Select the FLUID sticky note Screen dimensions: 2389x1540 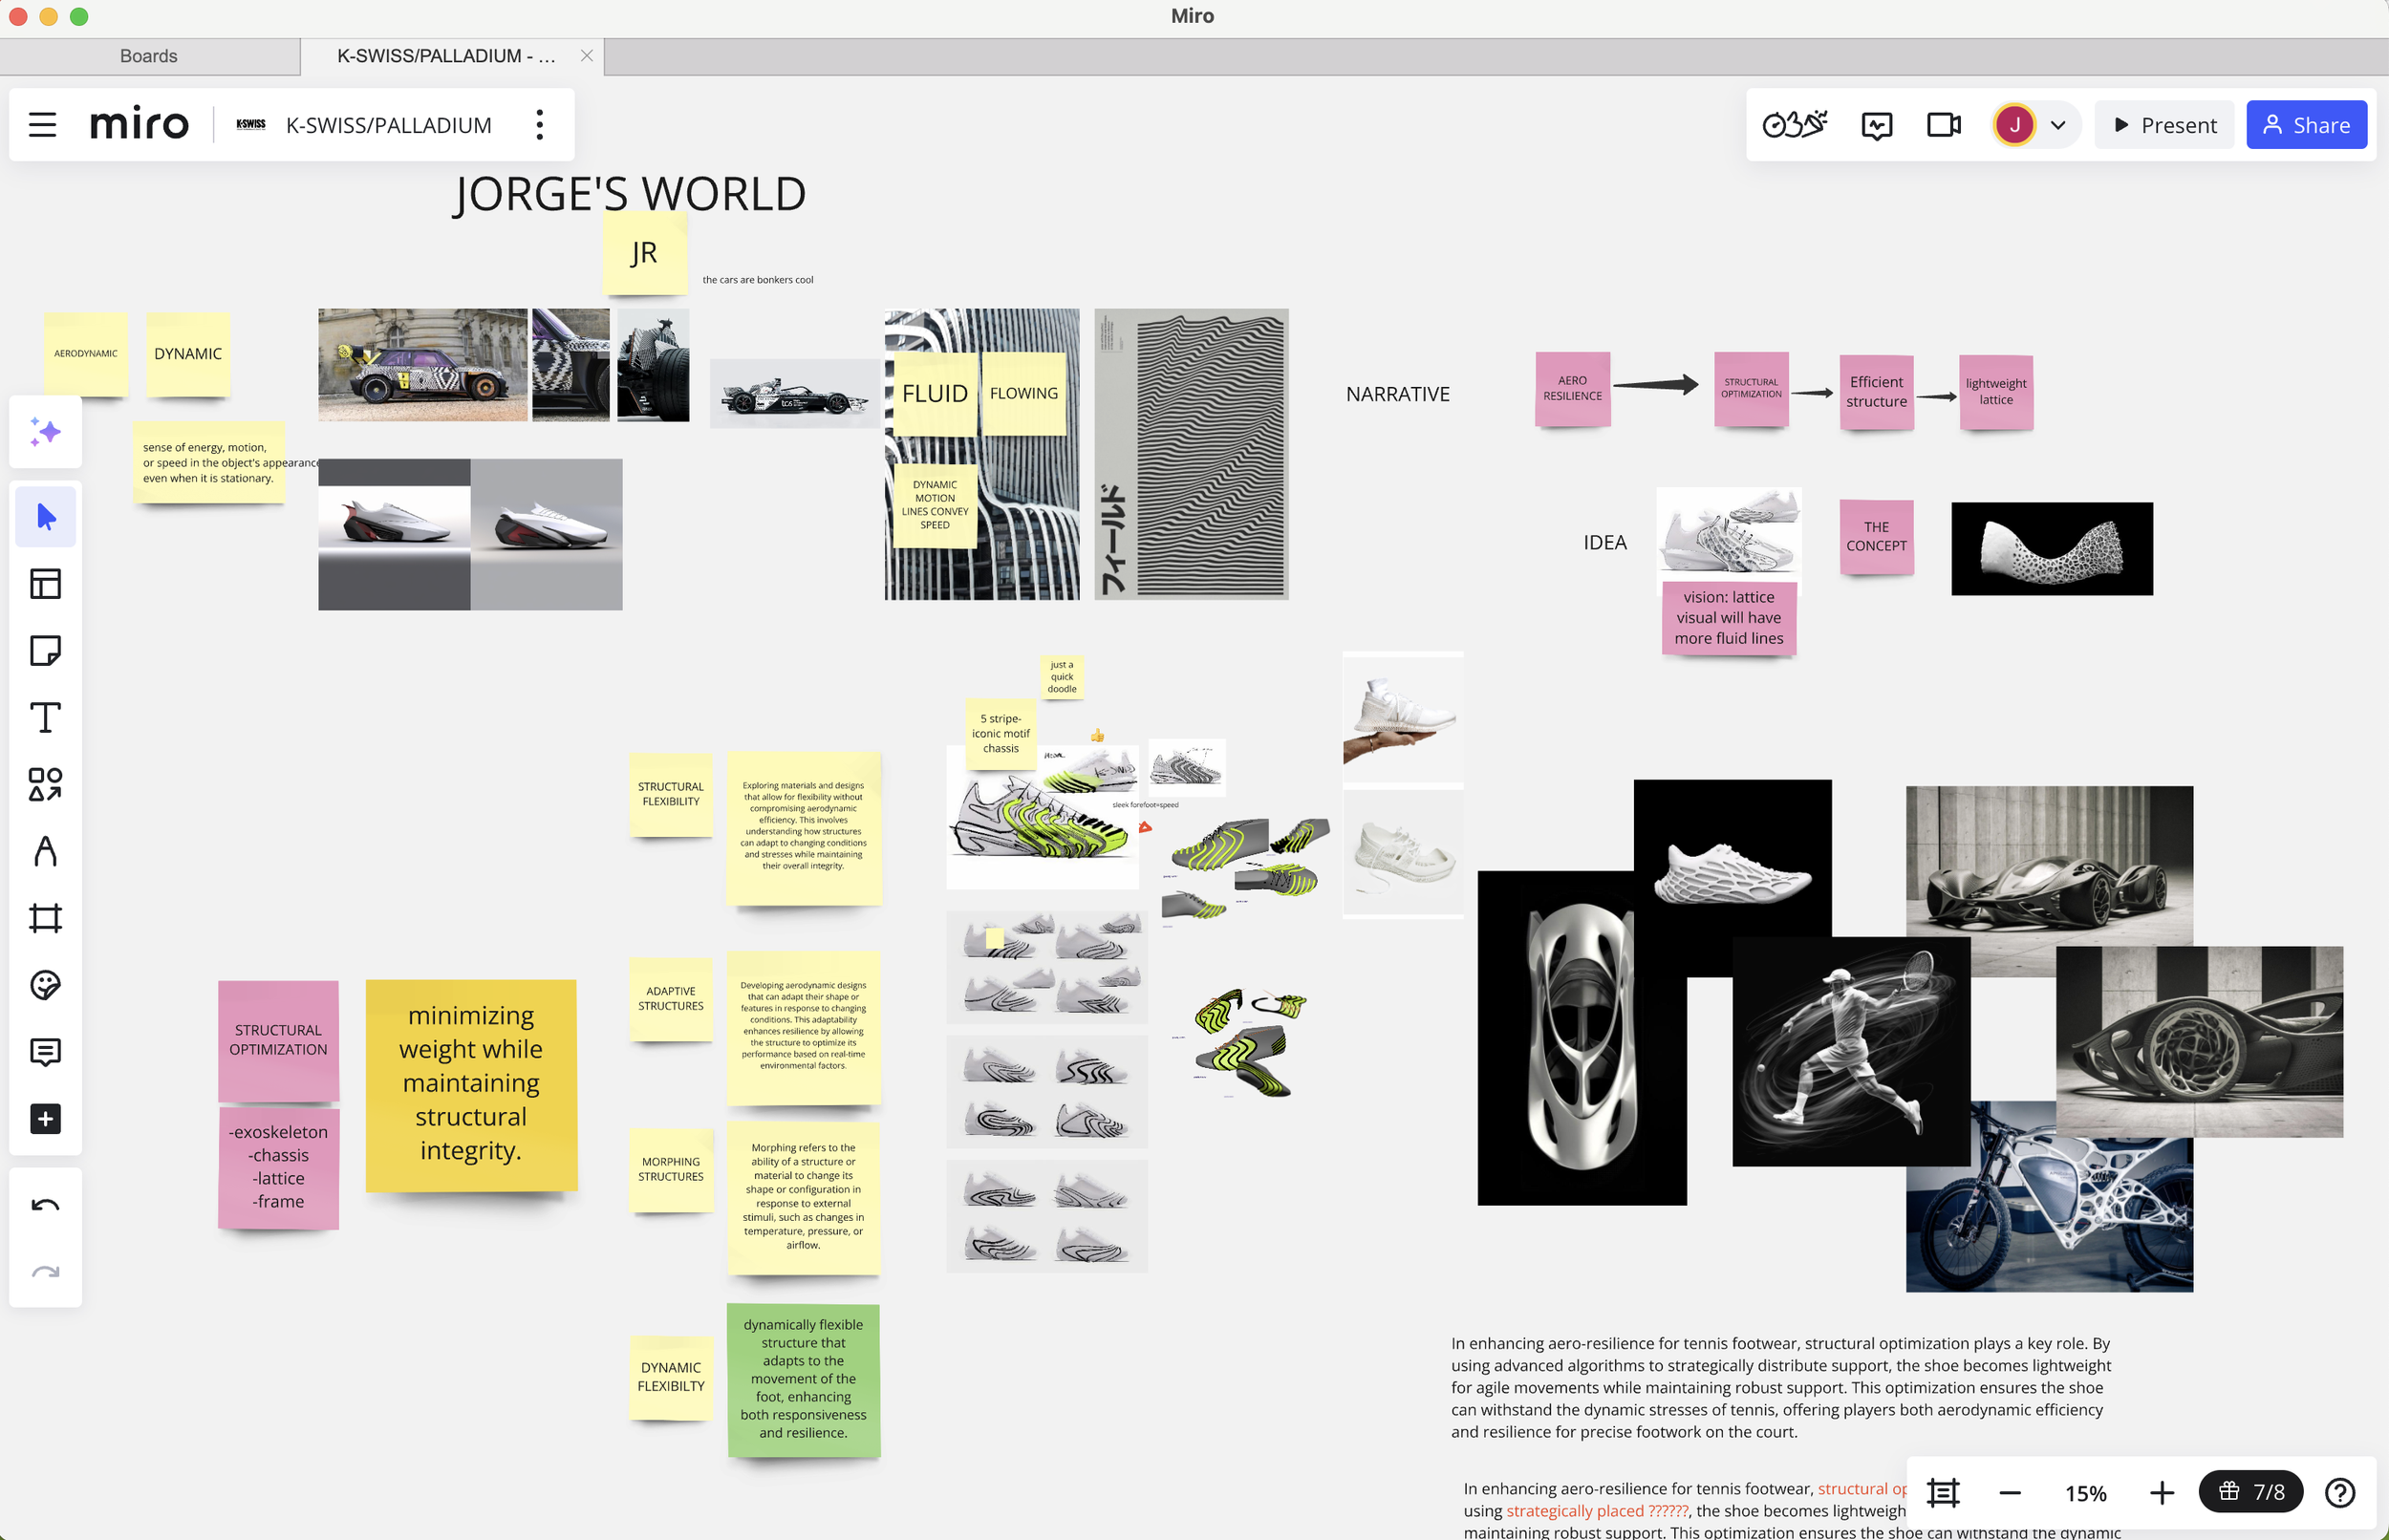pos(935,394)
